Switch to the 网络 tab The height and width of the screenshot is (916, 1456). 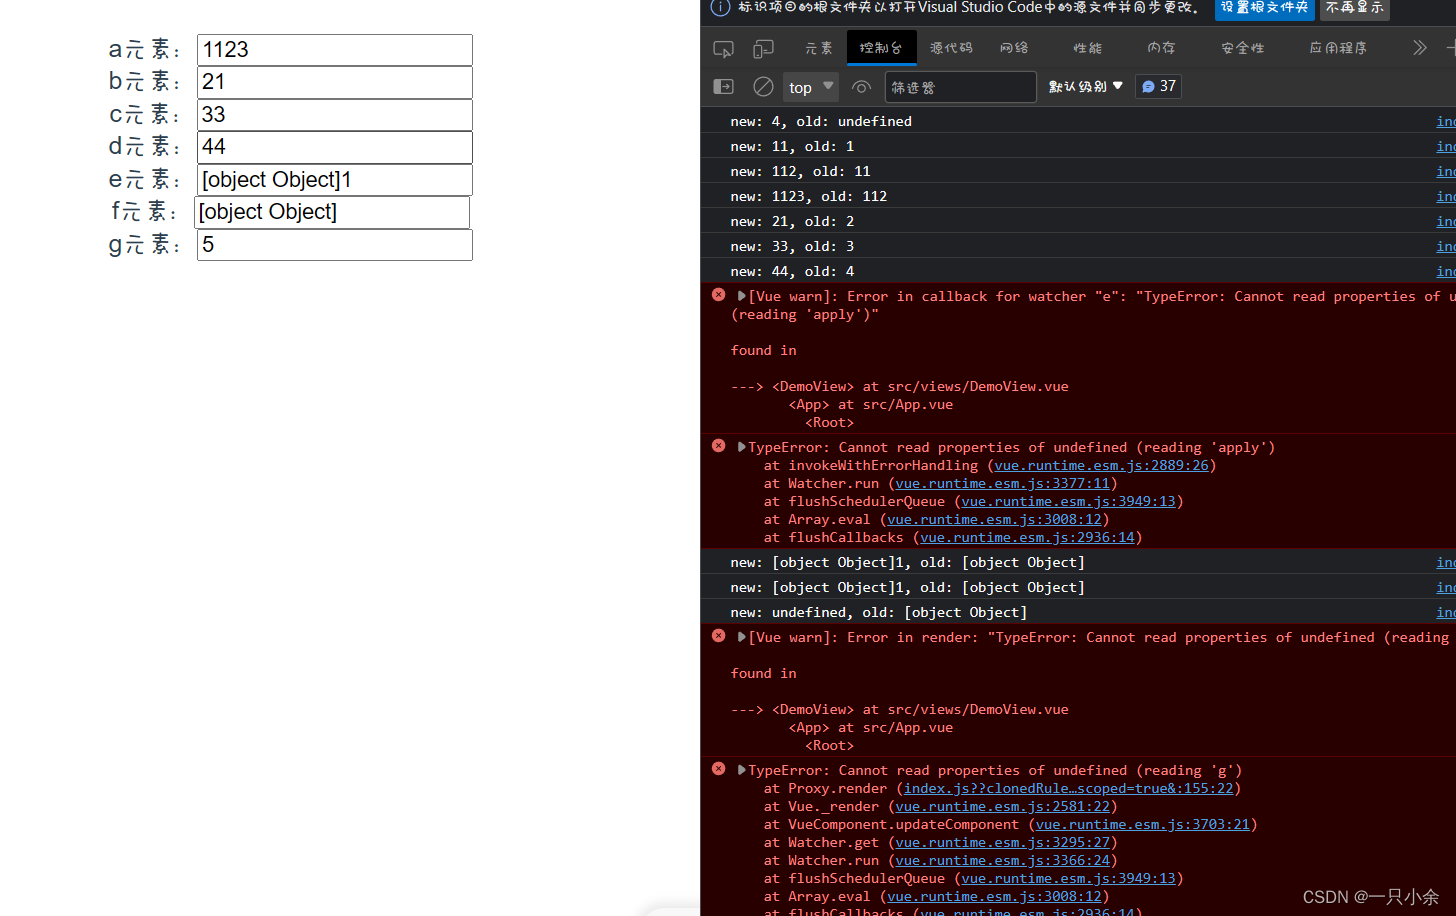pos(1014,48)
